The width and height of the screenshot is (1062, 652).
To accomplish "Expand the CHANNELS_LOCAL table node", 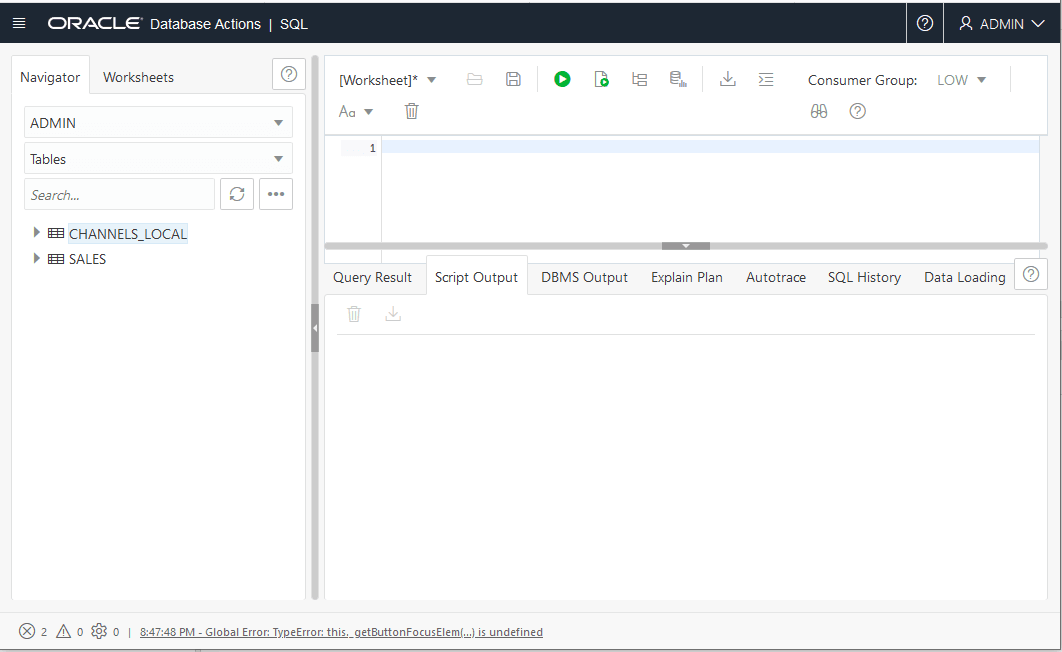I will (x=37, y=232).
